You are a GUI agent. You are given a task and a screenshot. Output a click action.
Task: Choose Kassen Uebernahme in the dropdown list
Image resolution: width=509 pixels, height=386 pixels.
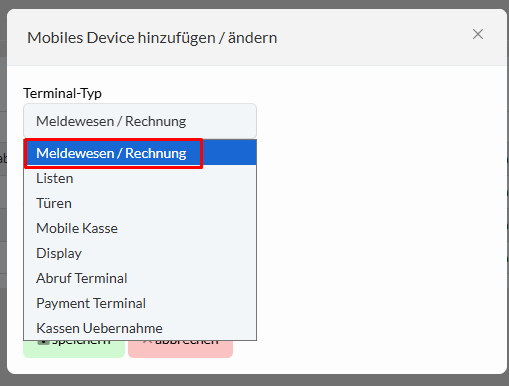click(x=140, y=328)
